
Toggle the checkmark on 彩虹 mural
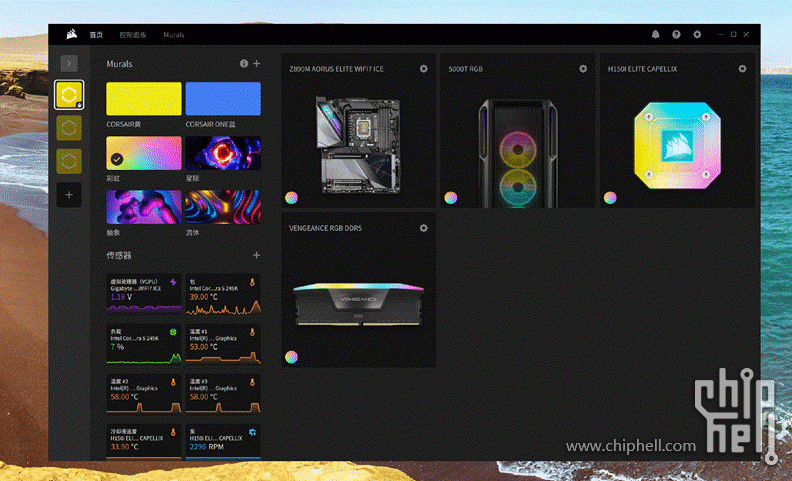(x=117, y=160)
